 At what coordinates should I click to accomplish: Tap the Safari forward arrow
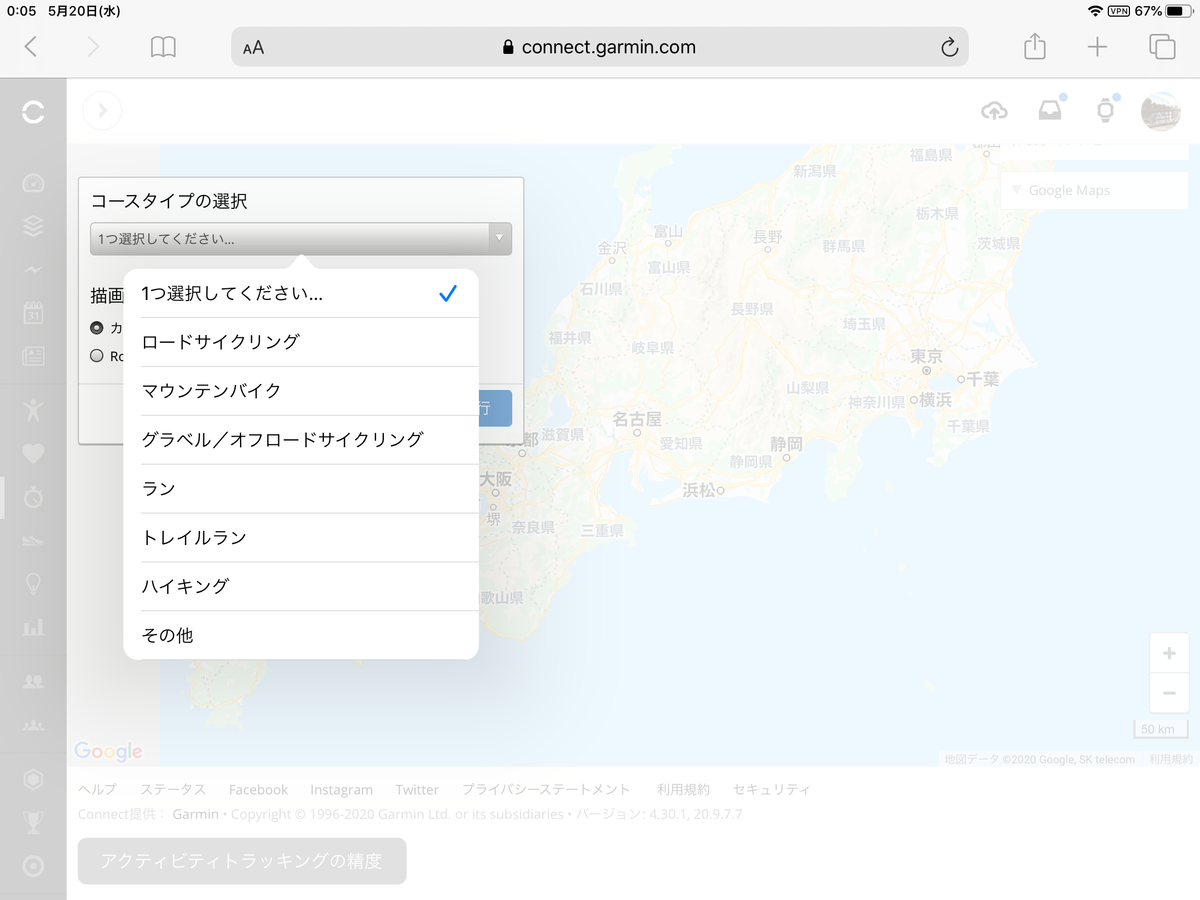[x=93, y=46]
